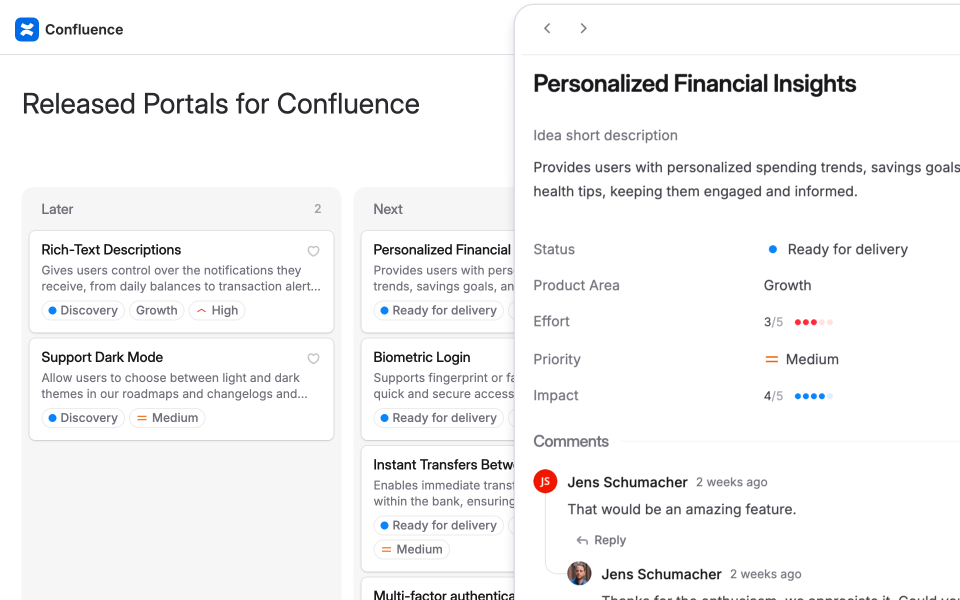Viewport: 960px width, 600px height.
Task: Click the reply arrow icon under the comment
Action: click(x=582, y=540)
